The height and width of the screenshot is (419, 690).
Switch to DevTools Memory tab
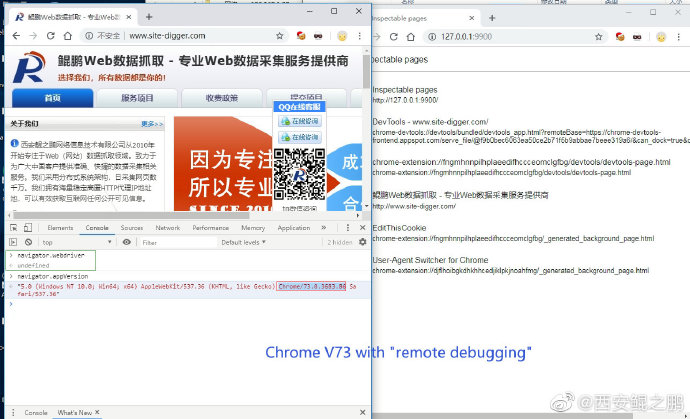pyautogui.click(x=253, y=228)
